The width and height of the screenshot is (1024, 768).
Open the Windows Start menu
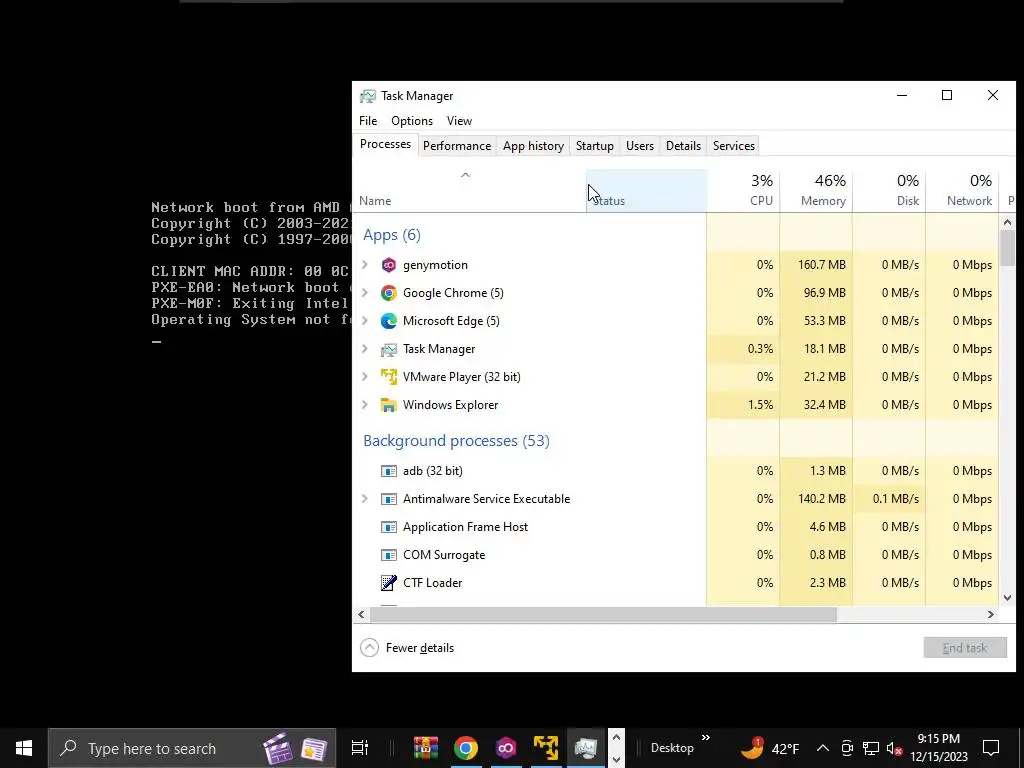(24, 748)
